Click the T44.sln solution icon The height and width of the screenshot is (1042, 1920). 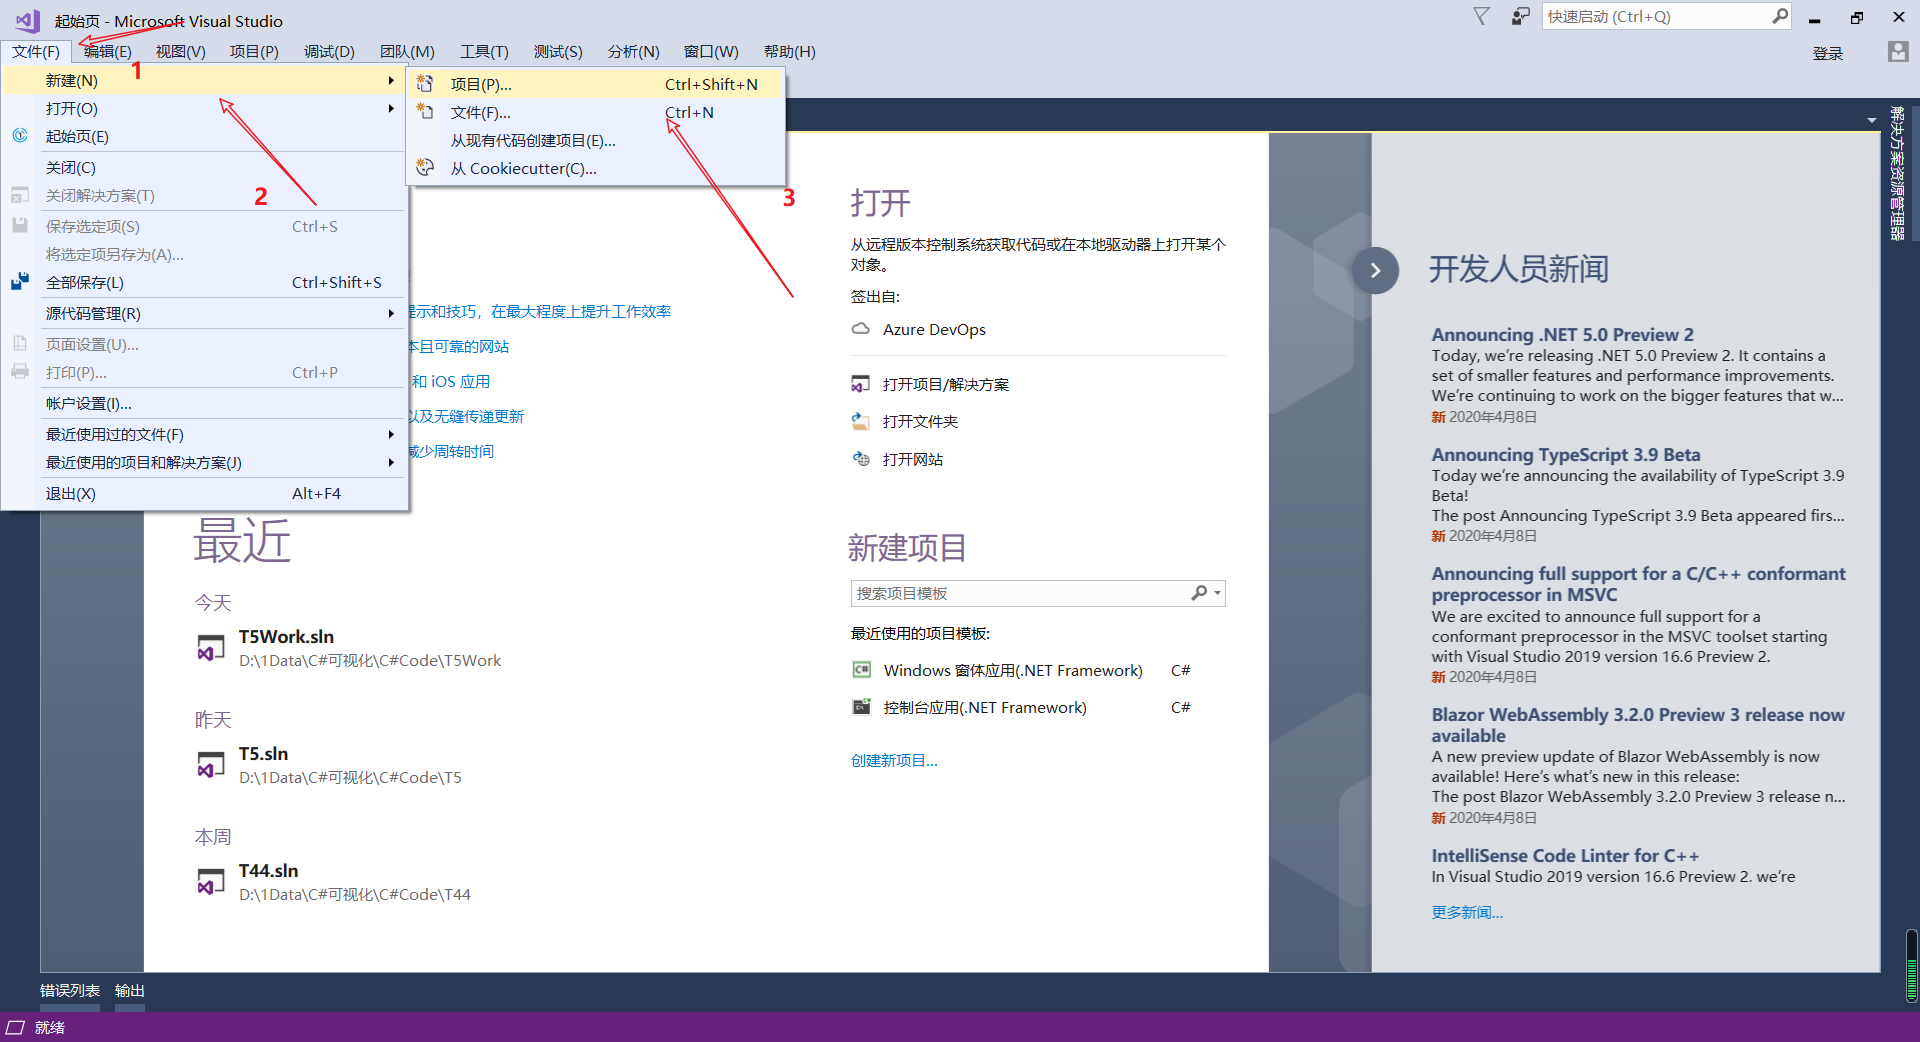click(210, 882)
